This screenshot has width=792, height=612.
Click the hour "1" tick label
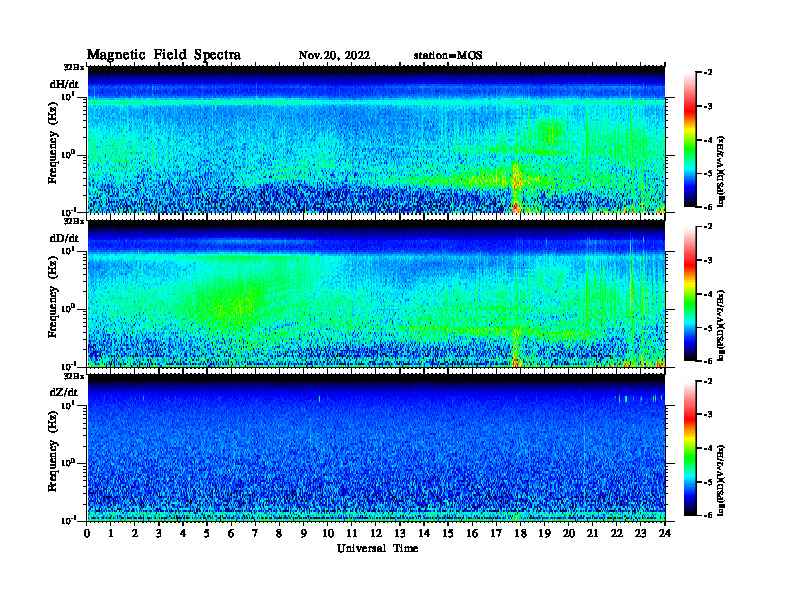(x=111, y=534)
